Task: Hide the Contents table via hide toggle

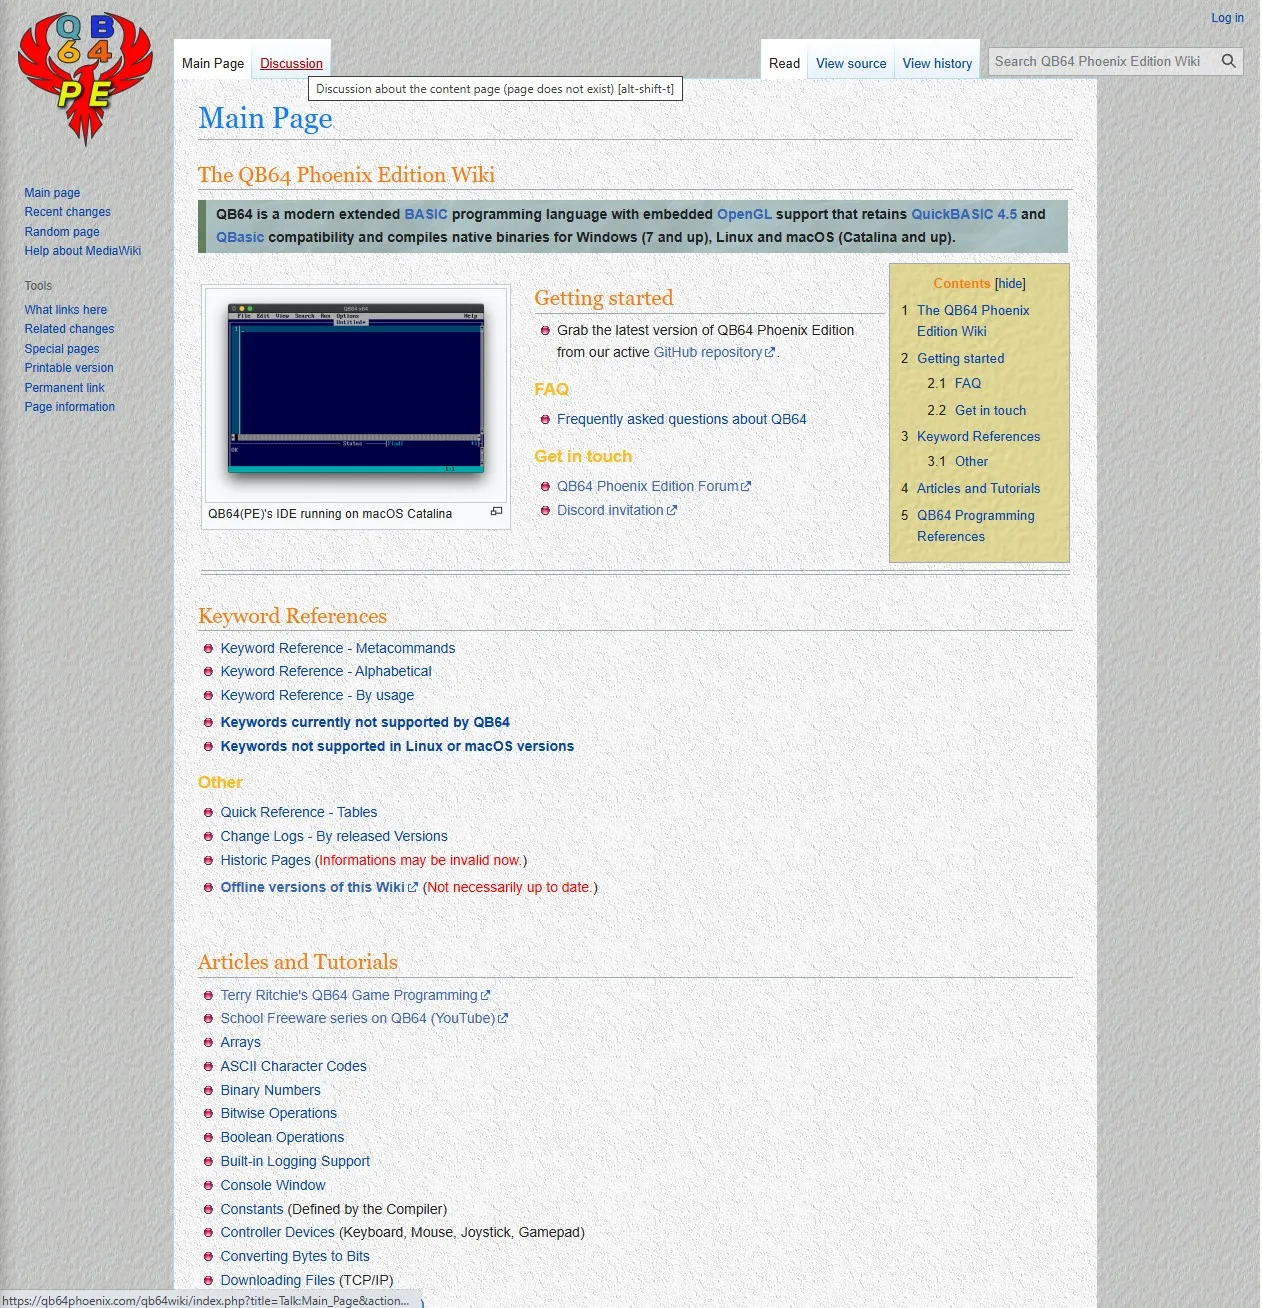Action: (1010, 284)
